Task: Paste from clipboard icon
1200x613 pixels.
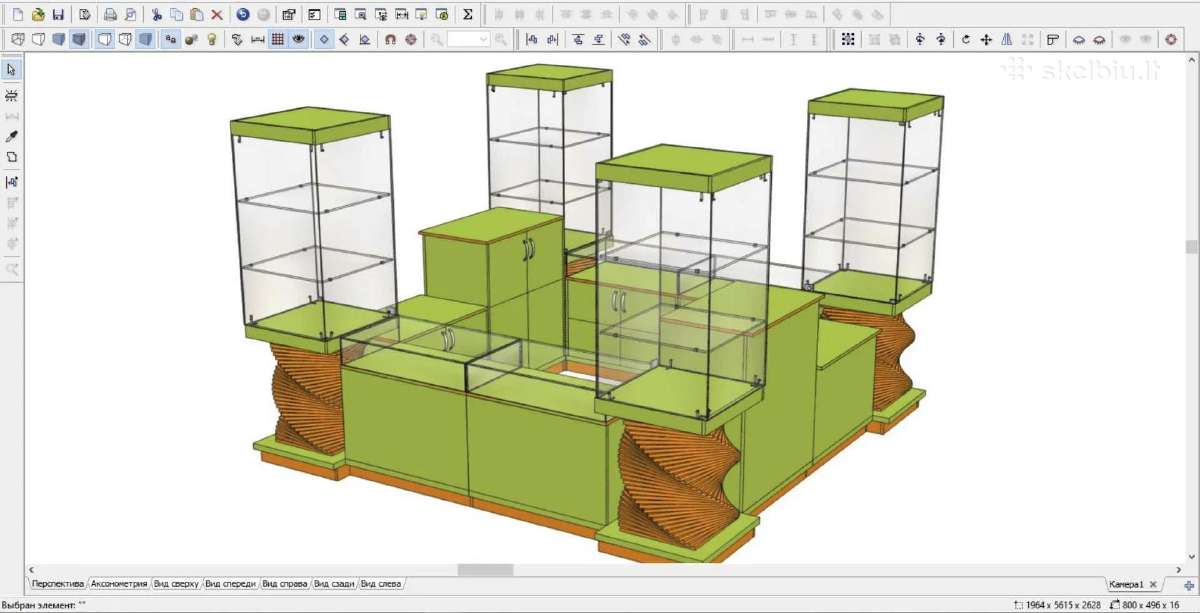Action: pos(197,15)
